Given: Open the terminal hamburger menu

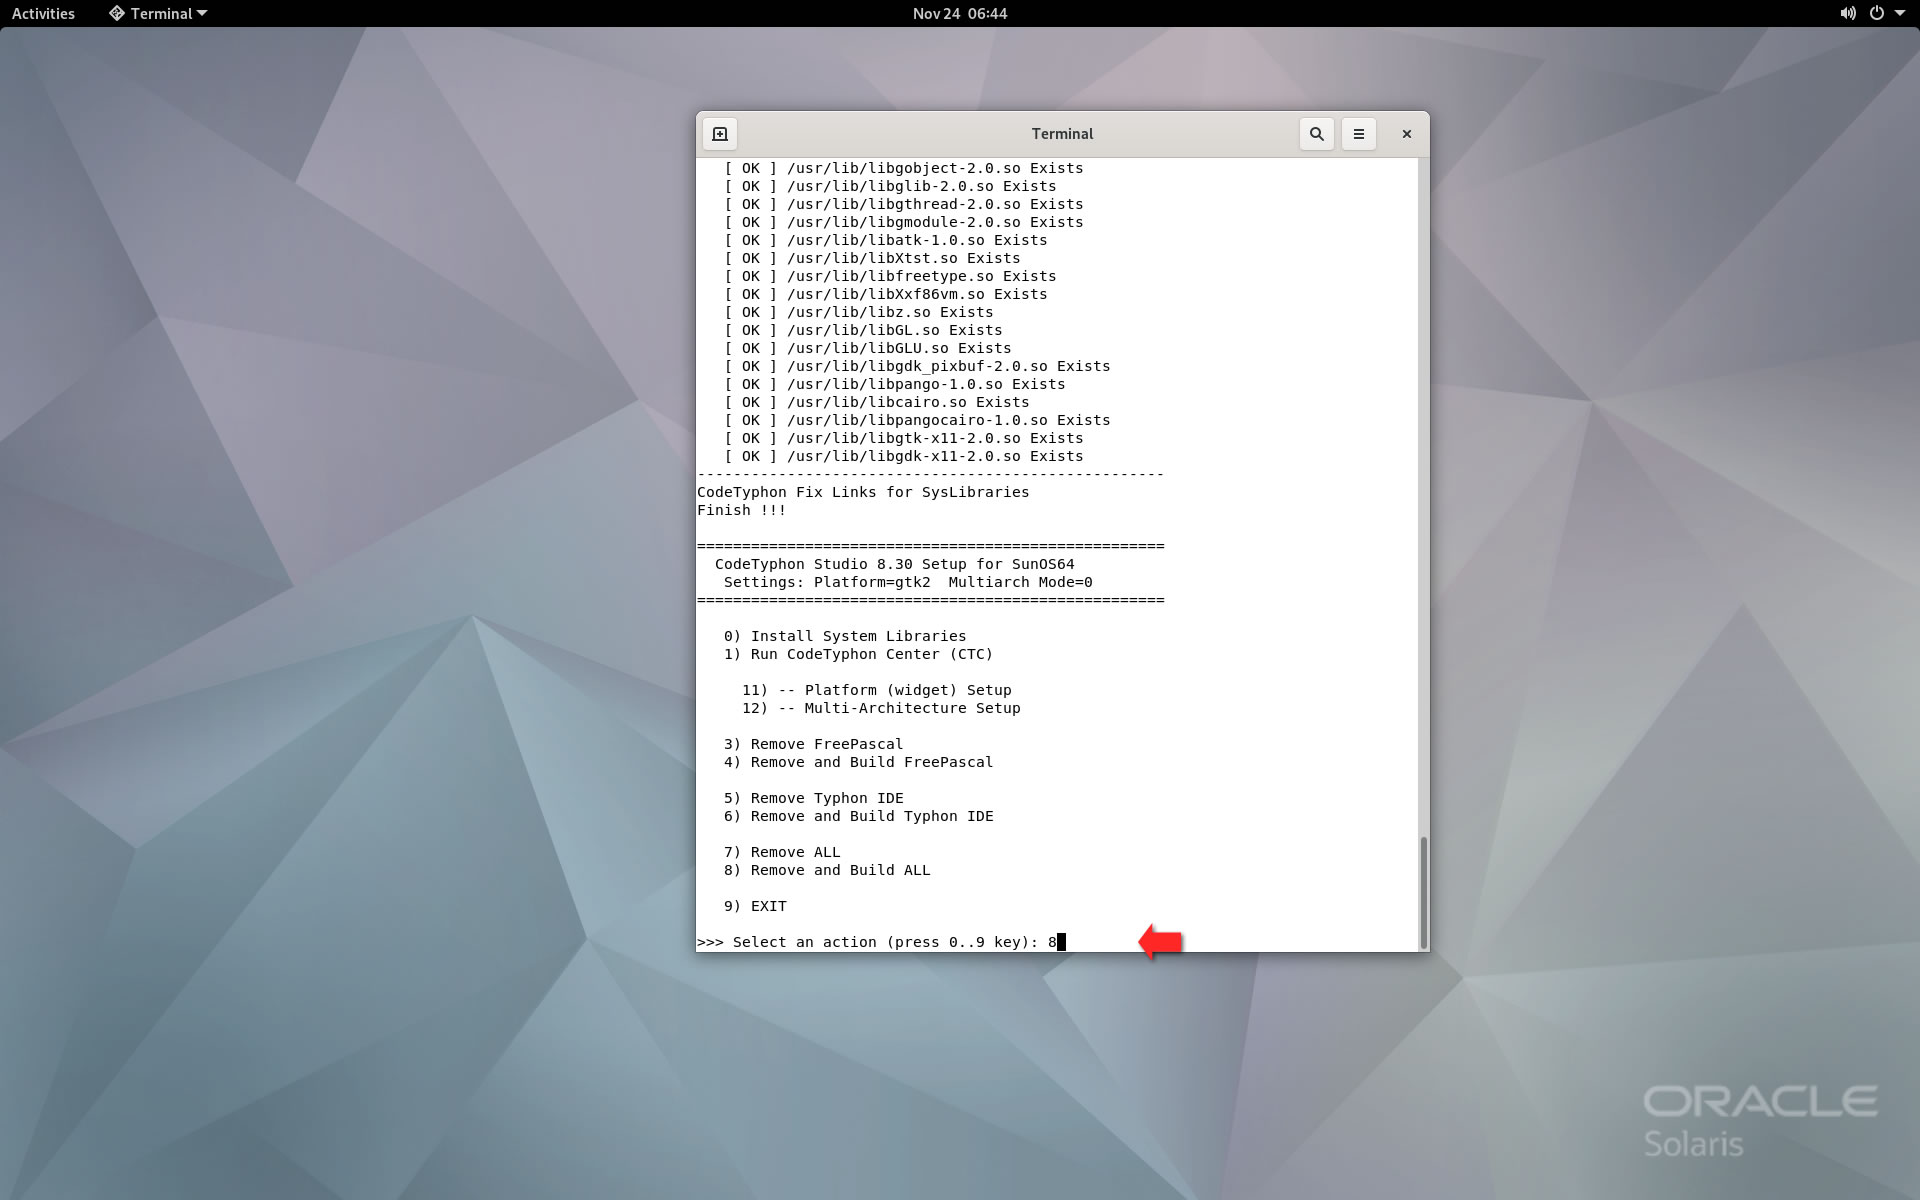Looking at the screenshot, I should click(x=1358, y=134).
